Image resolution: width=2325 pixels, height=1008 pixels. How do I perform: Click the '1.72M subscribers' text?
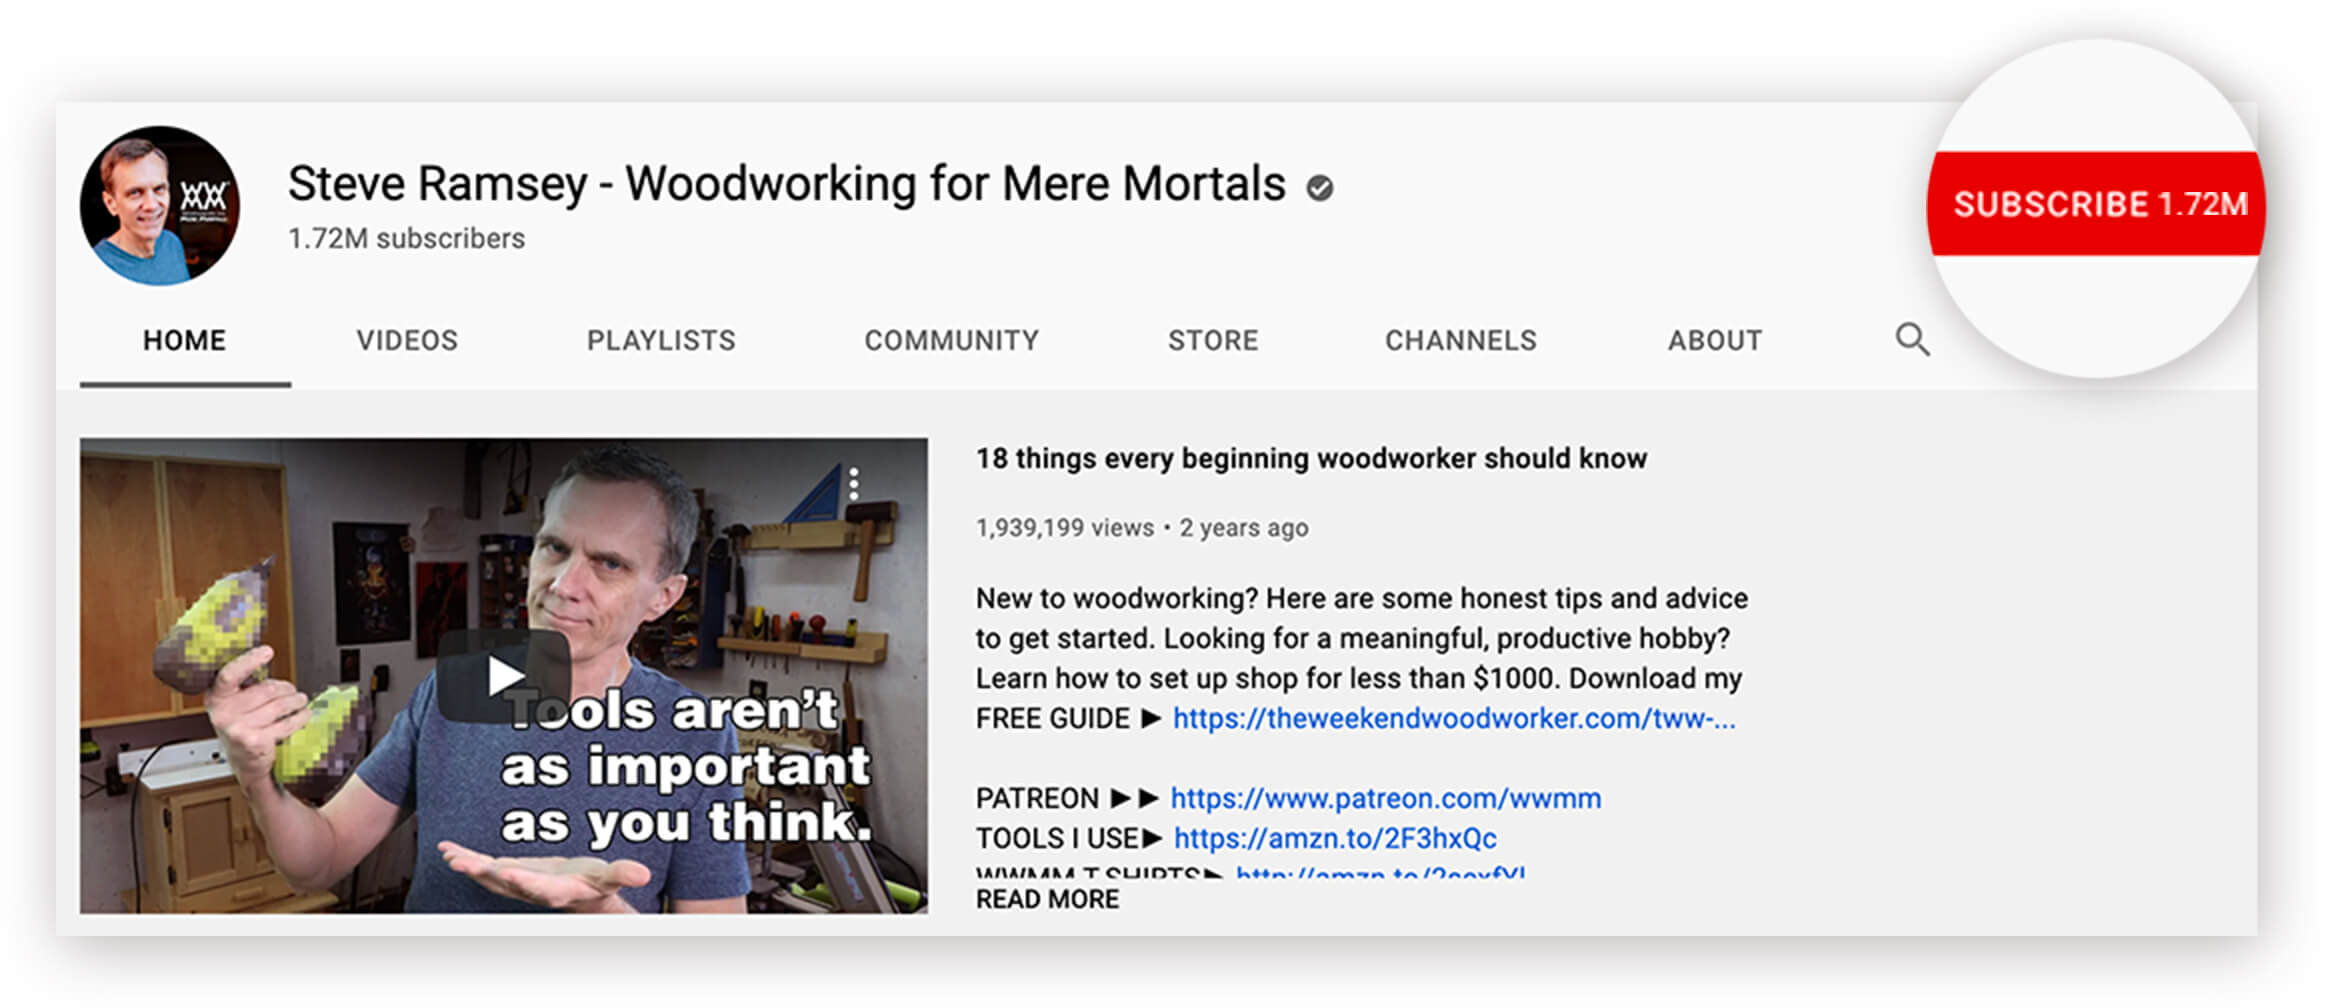click(407, 238)
